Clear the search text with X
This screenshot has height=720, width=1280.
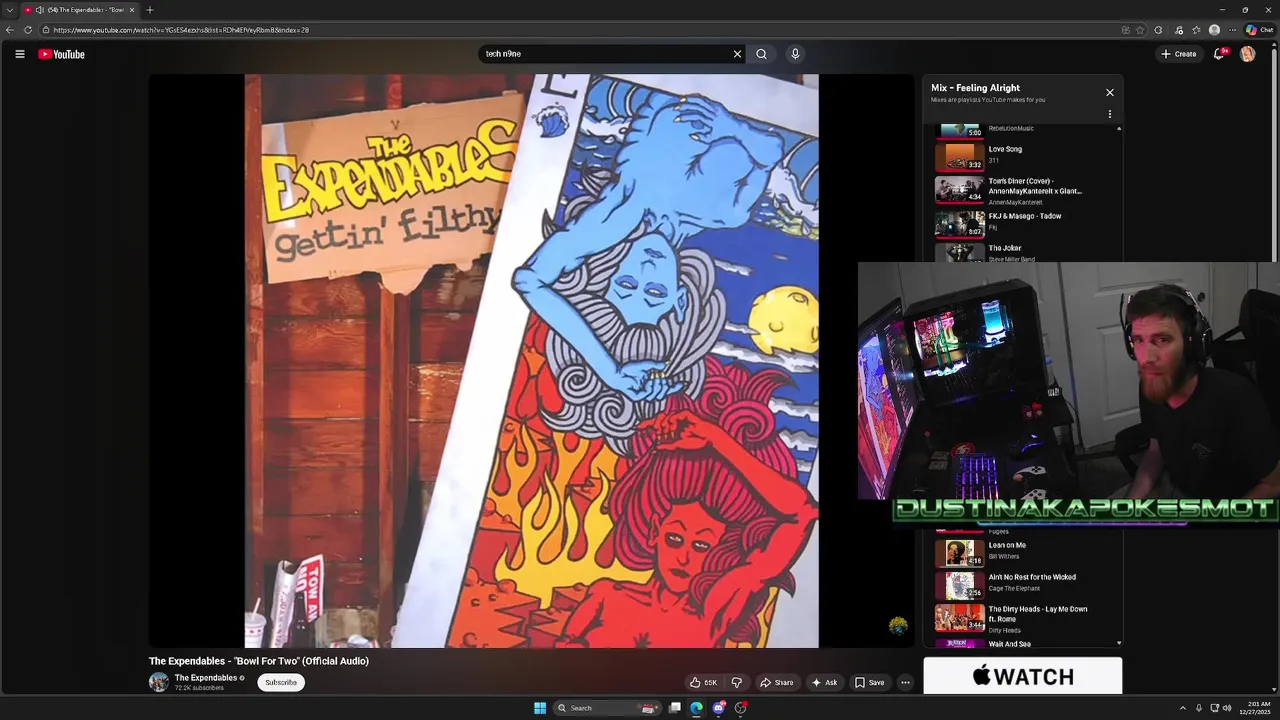737,54
